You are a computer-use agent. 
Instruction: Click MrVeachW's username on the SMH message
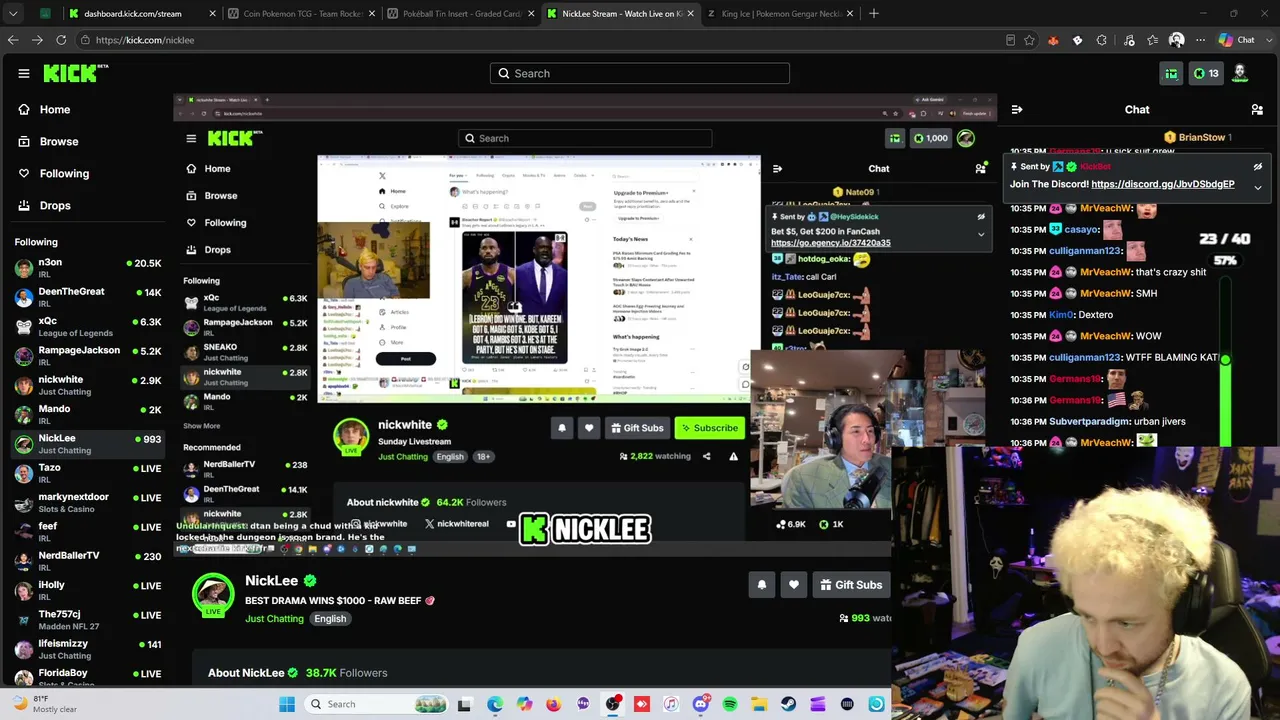point(1106,294)
